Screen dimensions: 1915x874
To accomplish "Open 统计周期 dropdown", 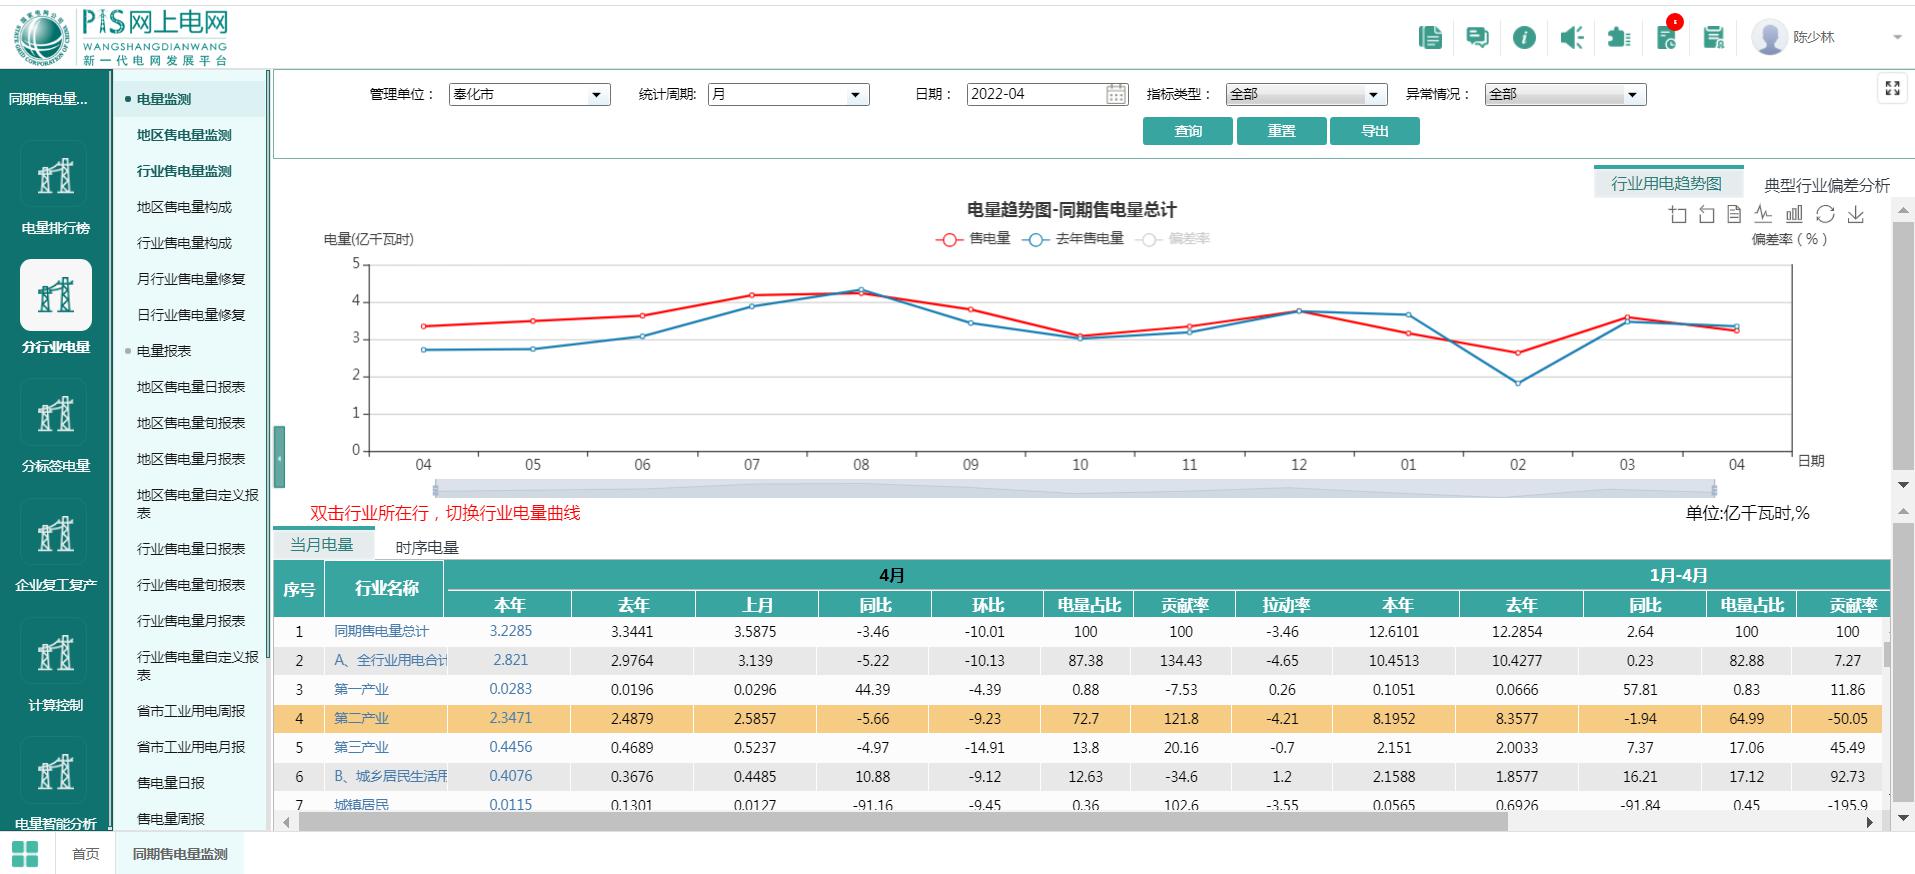I will click(789, 94).
